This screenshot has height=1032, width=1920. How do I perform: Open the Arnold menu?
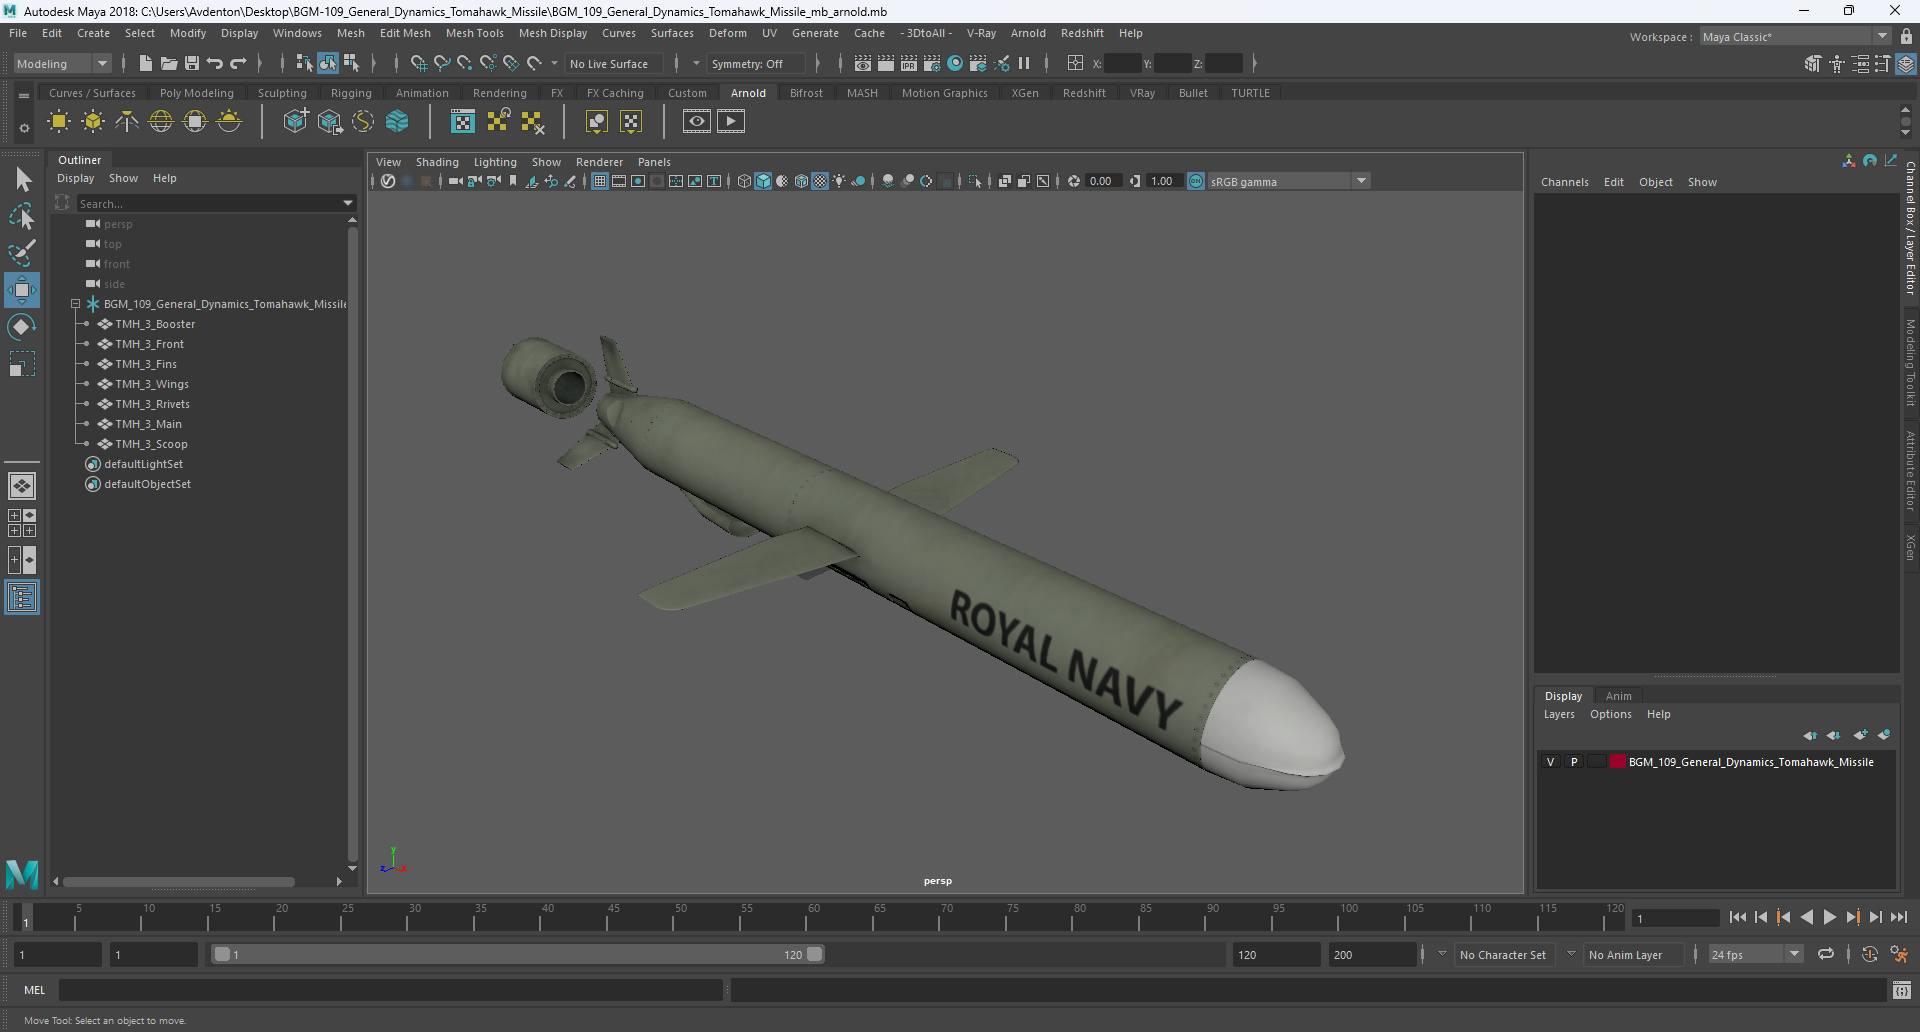(x=1028, y=33)
